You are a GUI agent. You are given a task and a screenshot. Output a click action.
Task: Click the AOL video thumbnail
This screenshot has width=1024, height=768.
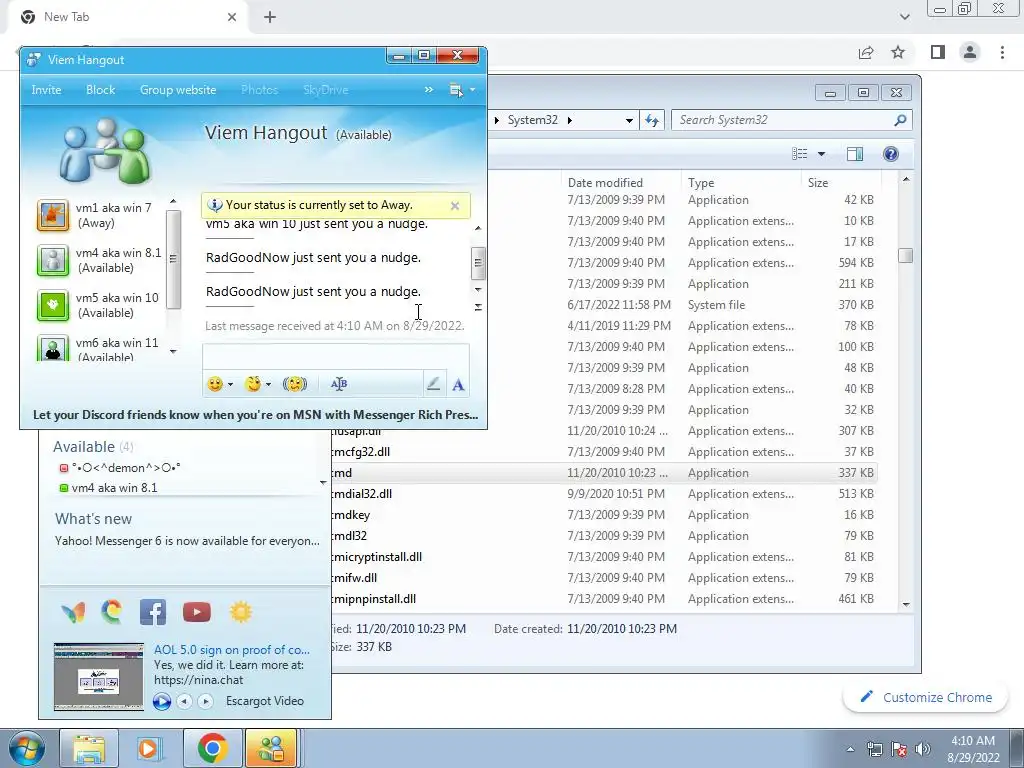pos(99,677)
